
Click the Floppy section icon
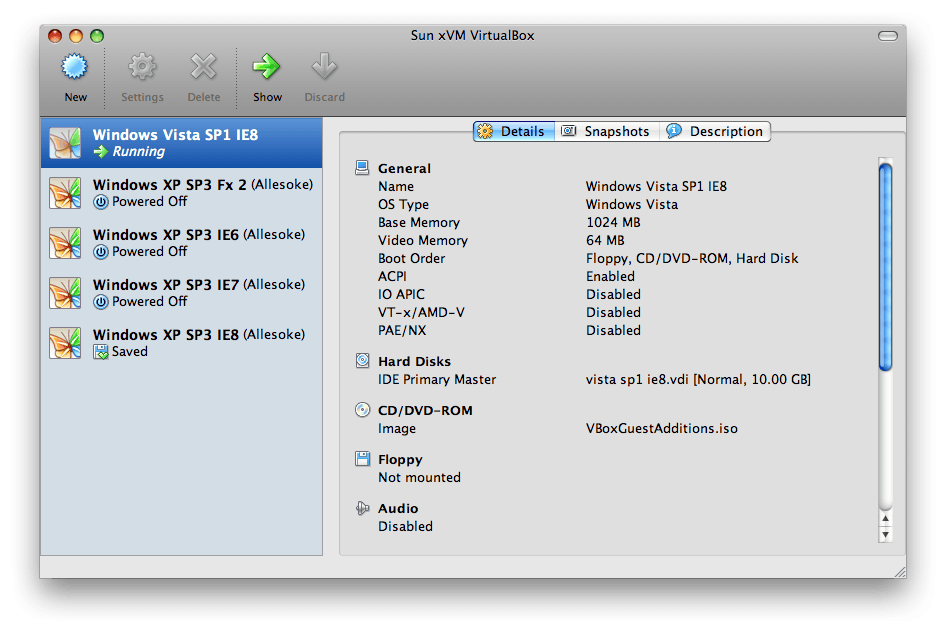pyautogui.click(x=362, y=458)
